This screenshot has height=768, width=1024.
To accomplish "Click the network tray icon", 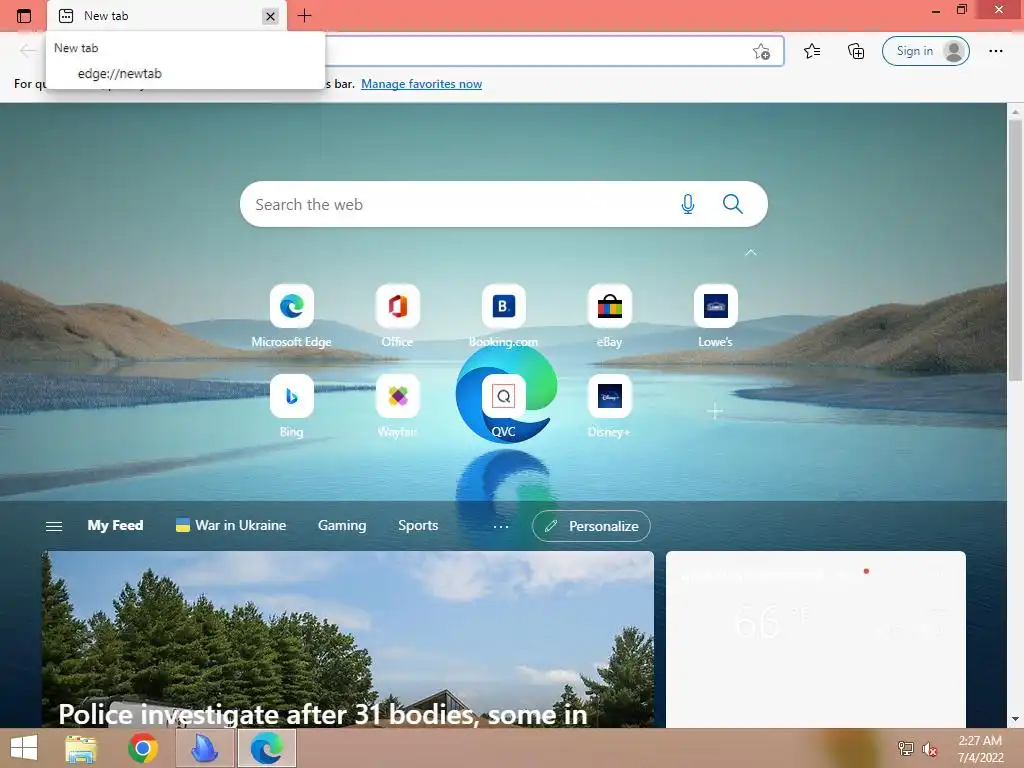I will (905, 749).
